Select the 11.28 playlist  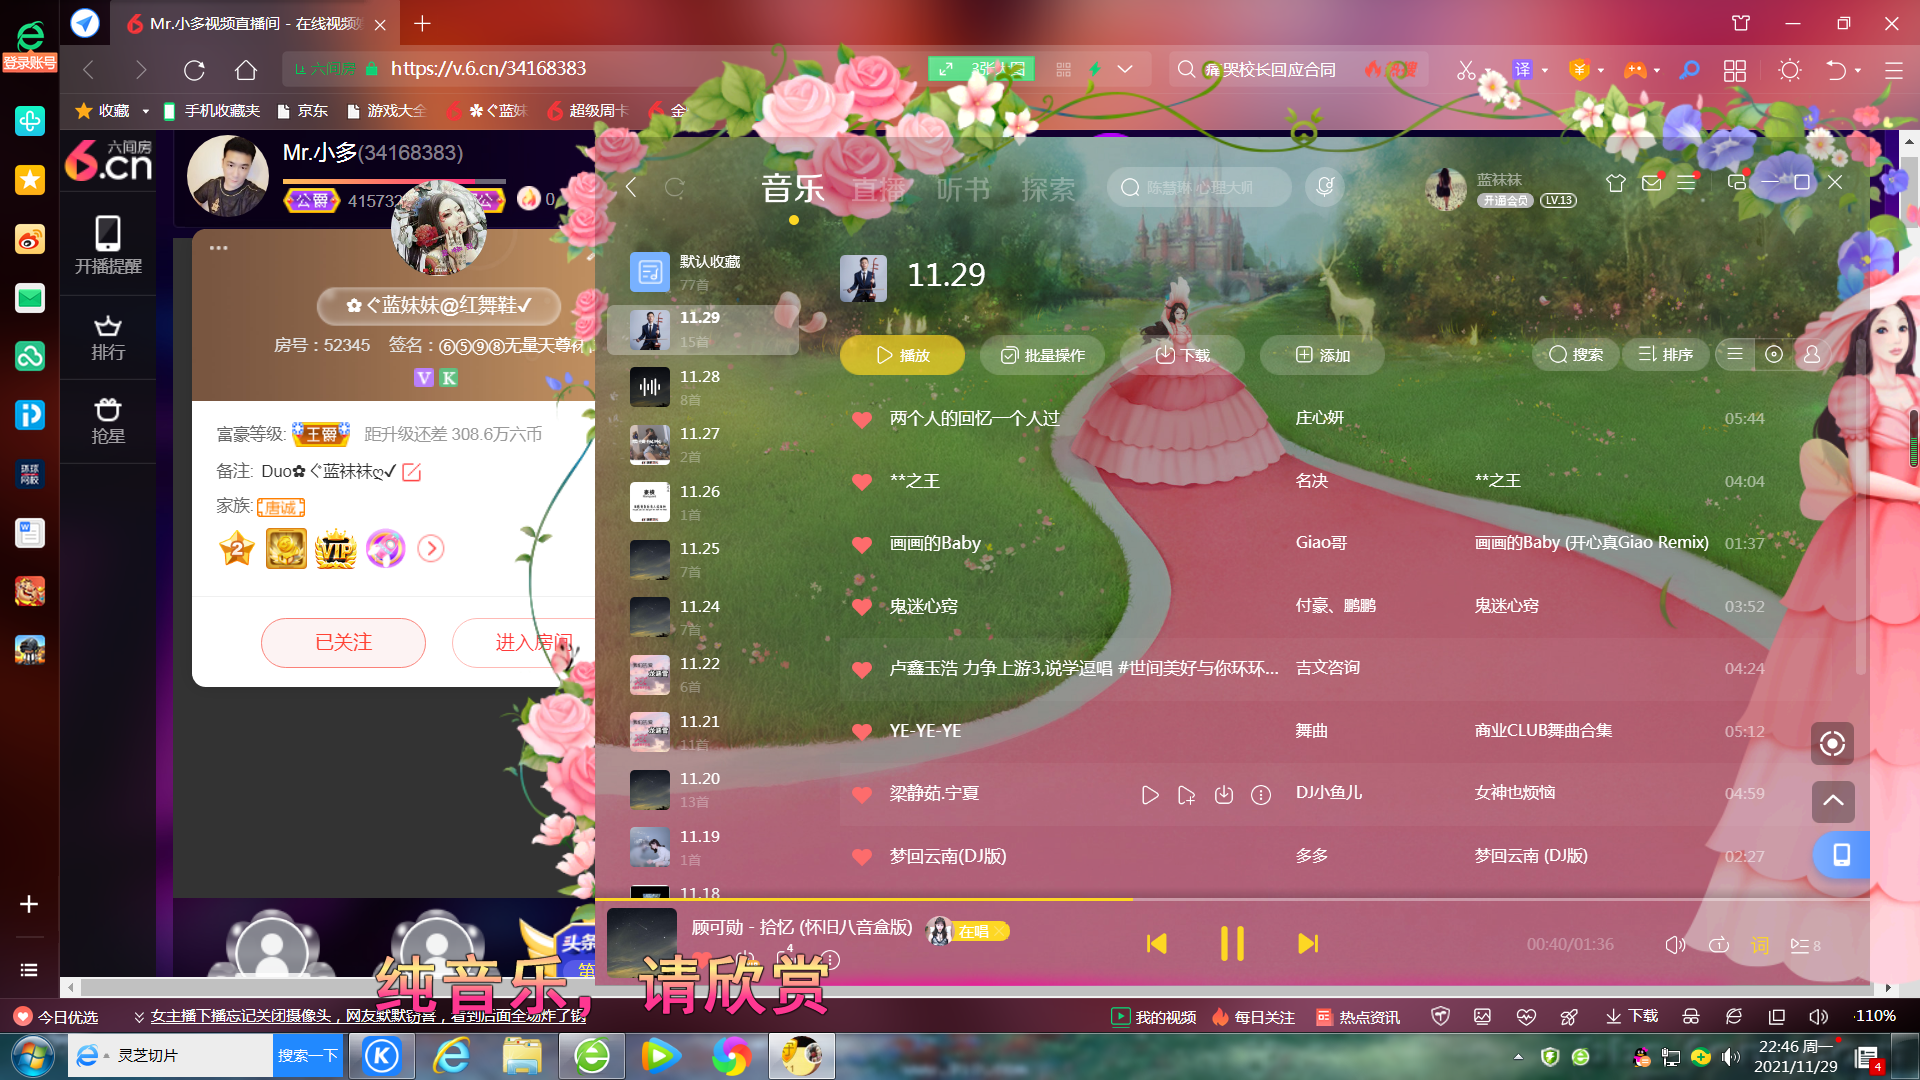(703, 387)
